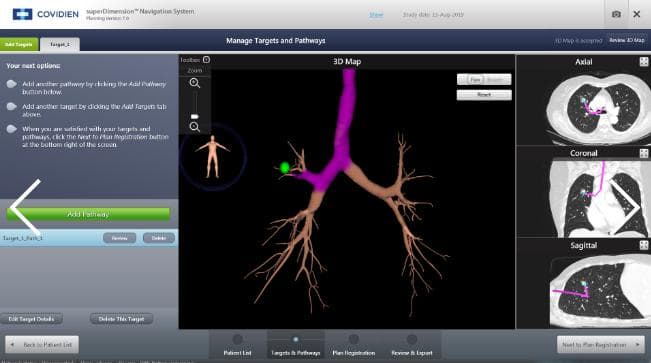Maximize the Sagittal view

point(644,245)
